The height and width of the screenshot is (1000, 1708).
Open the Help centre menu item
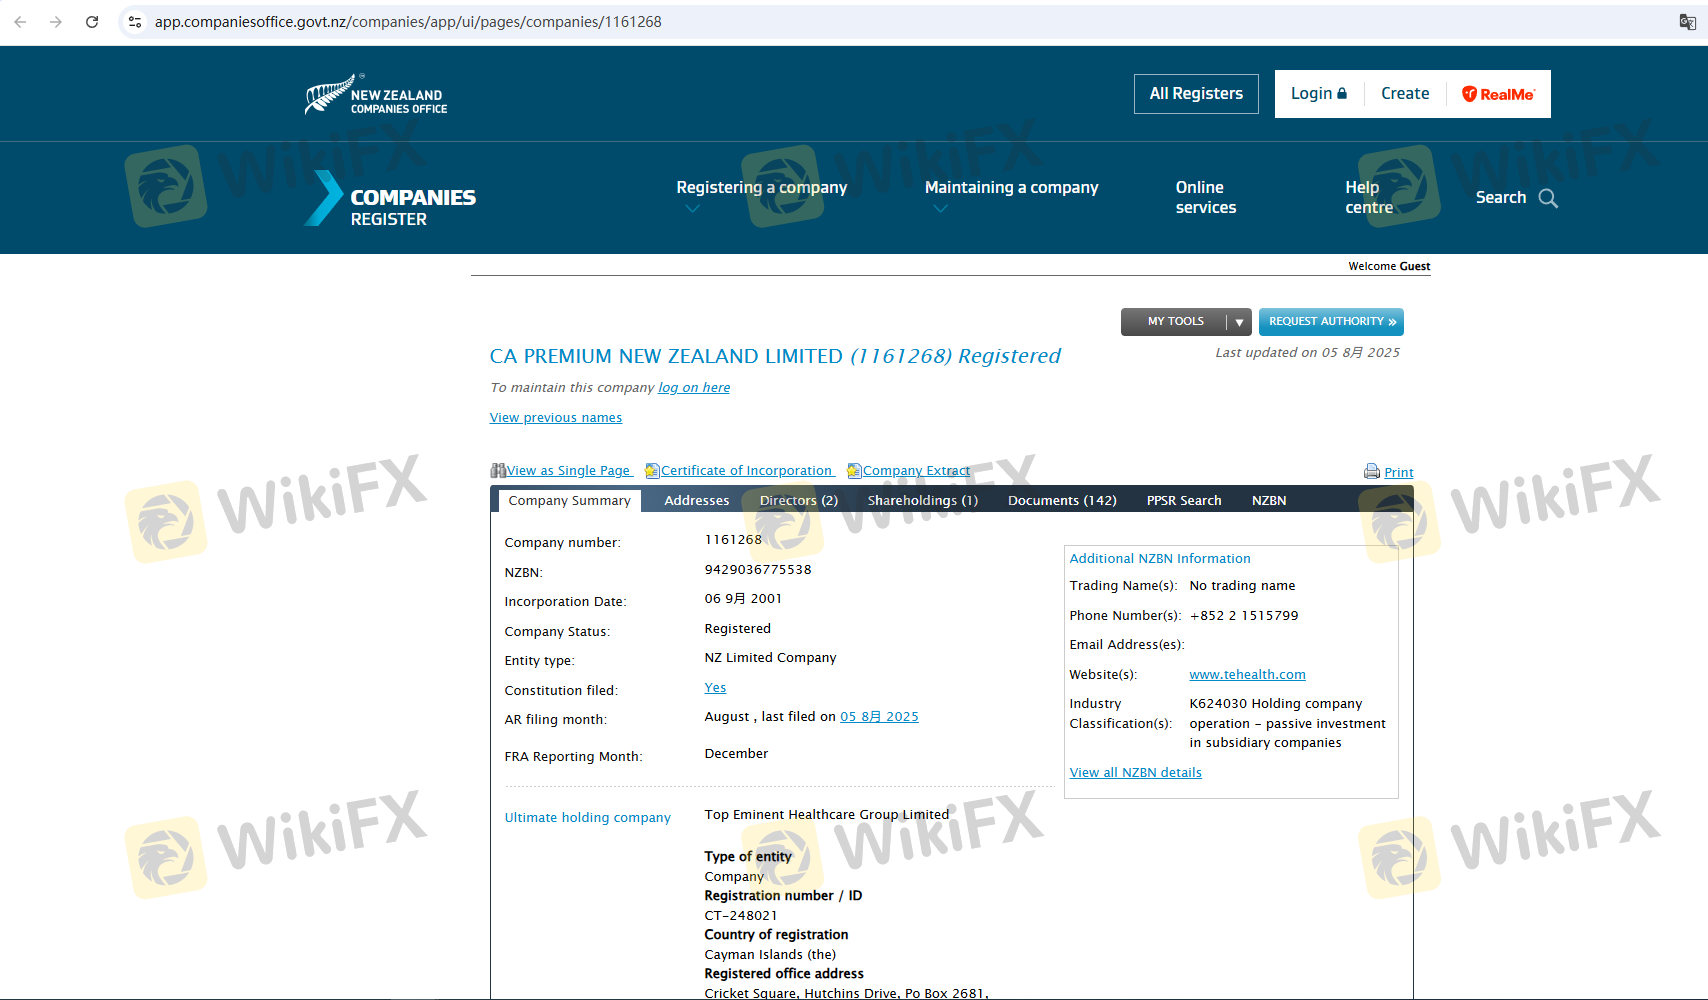coord(1369,198)
